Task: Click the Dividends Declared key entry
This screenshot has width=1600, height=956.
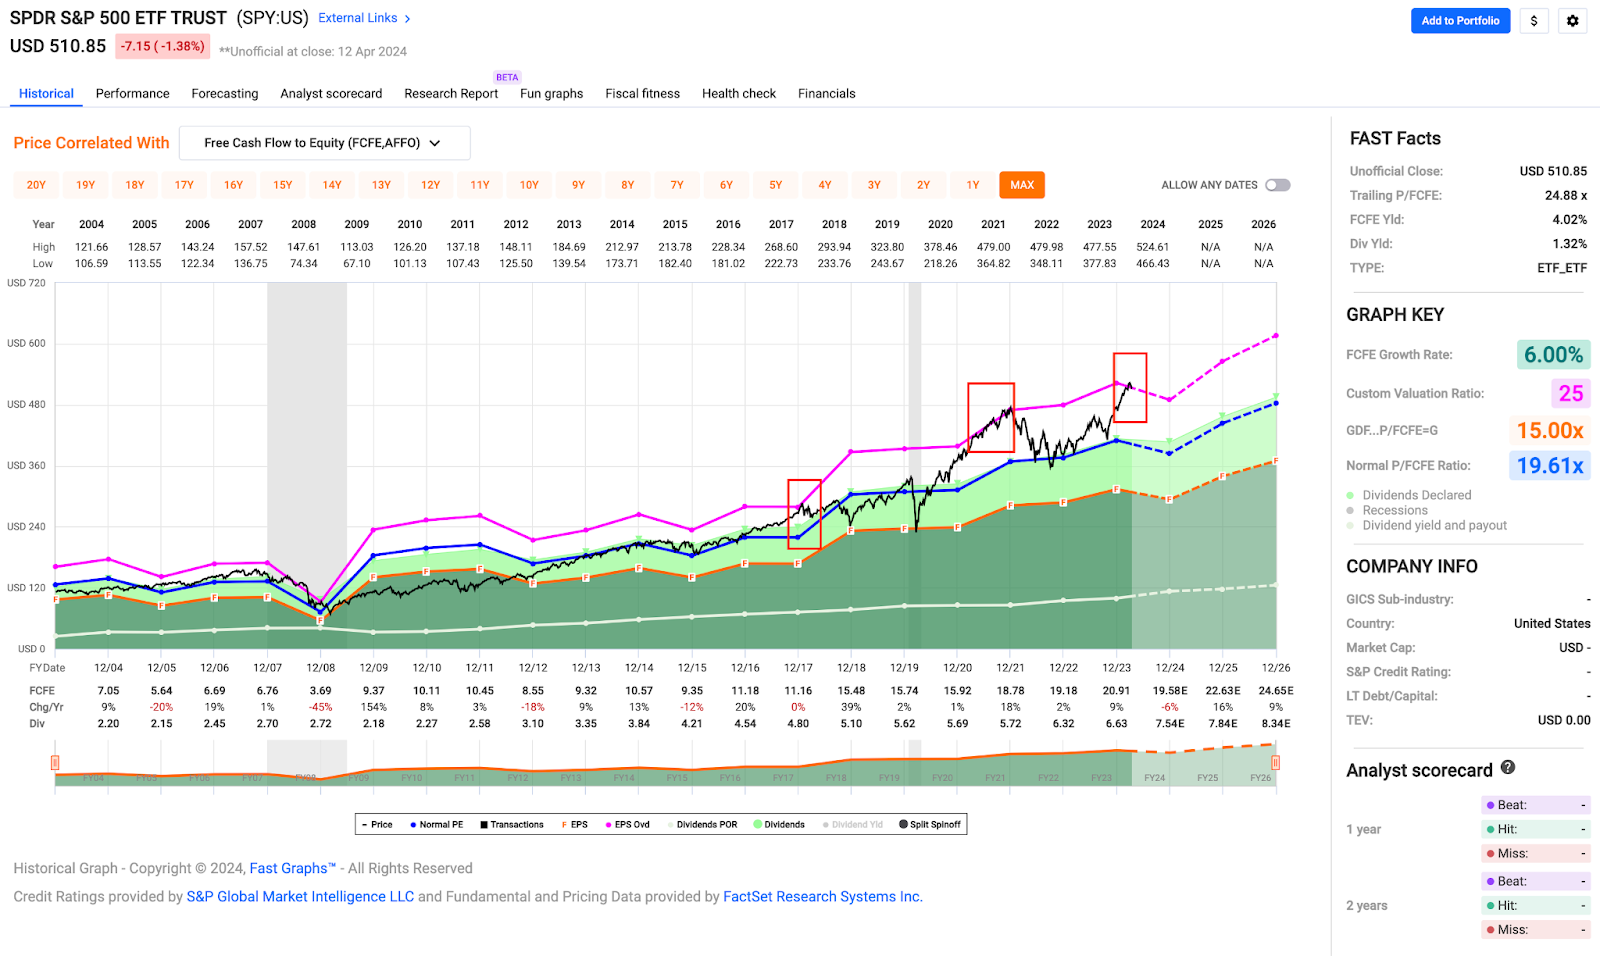Action: [x=1409, y=495]
